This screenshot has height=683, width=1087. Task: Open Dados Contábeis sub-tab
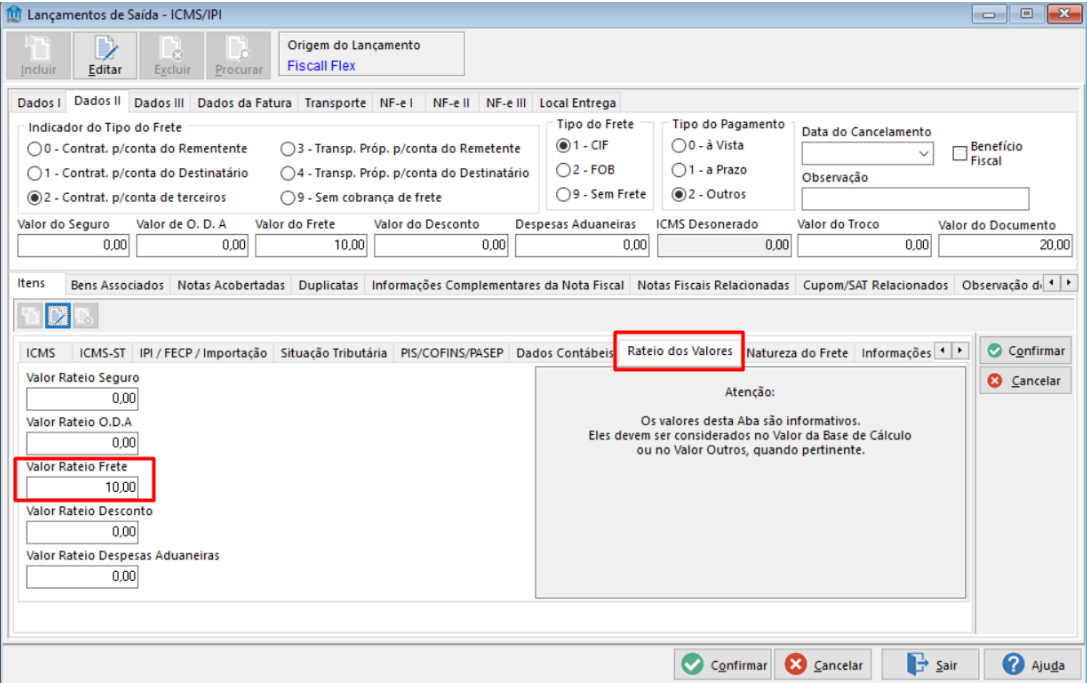[563, 353]
